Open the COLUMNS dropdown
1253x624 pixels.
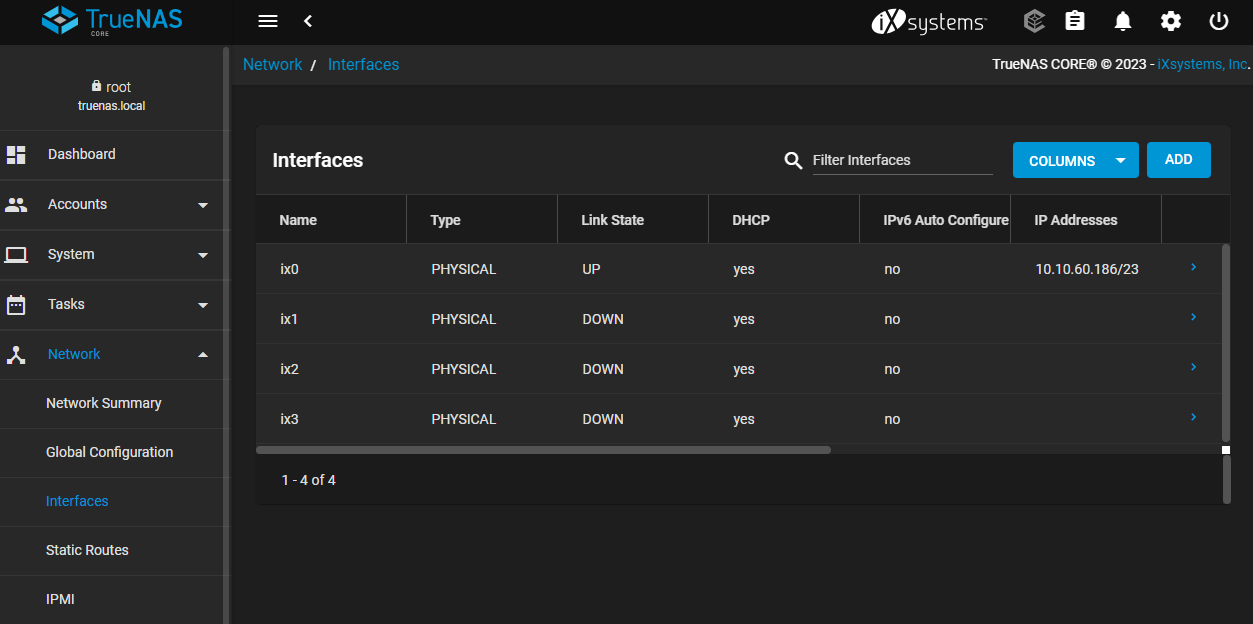1076,160
